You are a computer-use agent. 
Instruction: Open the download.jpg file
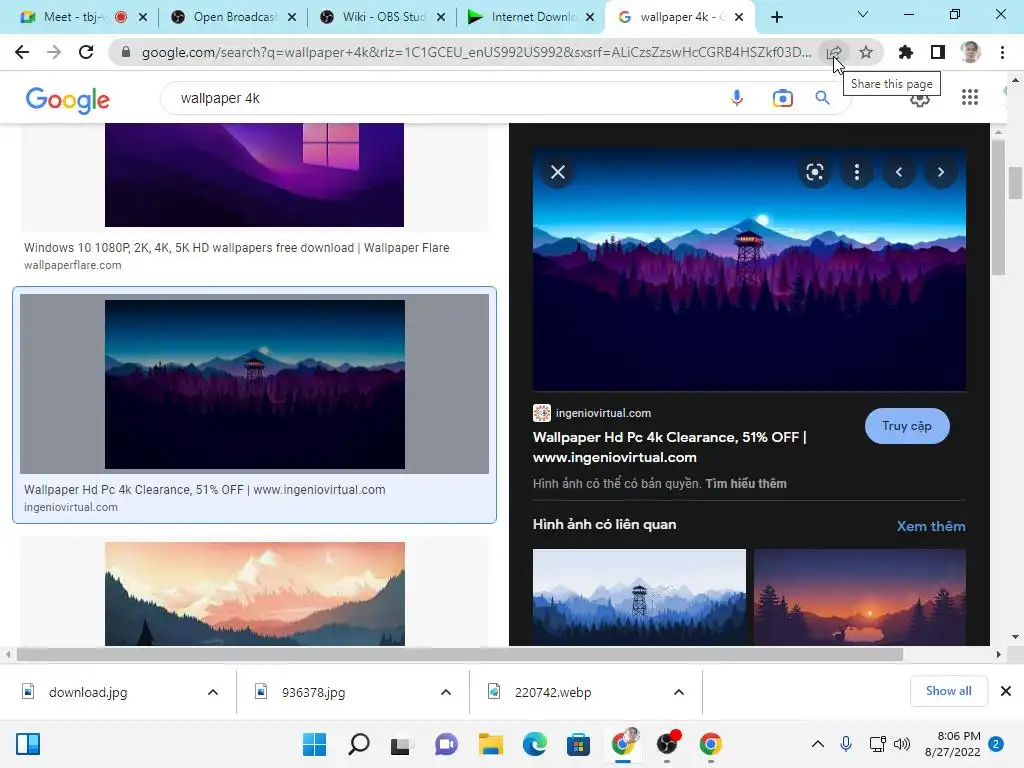pyautogui.click(x=88, y=692)
